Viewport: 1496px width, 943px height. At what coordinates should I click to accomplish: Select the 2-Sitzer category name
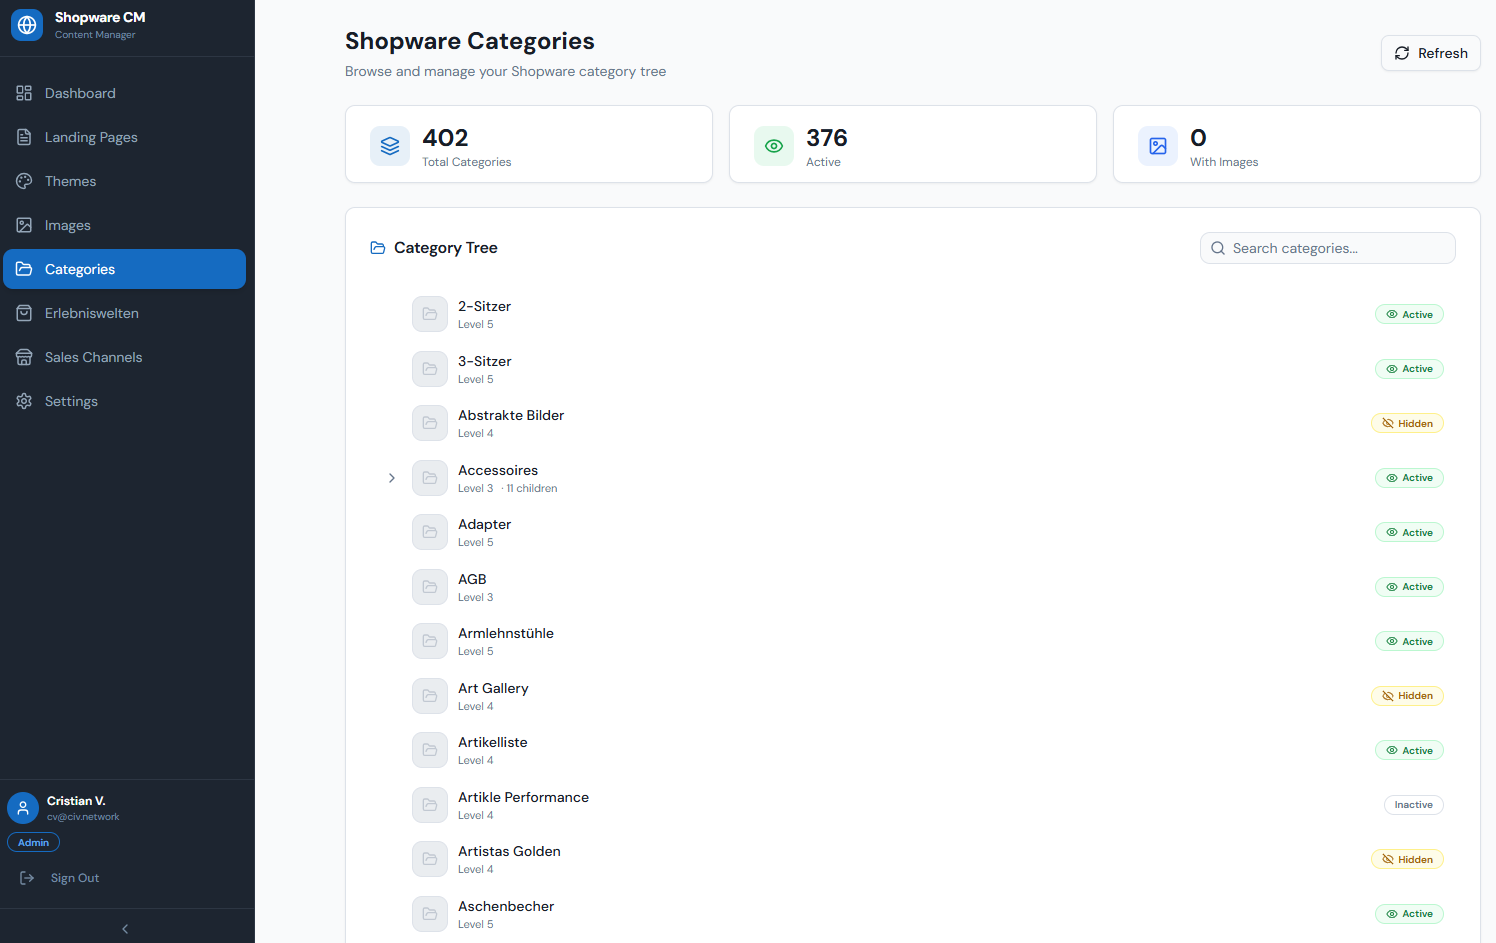(x=484, y=306)
